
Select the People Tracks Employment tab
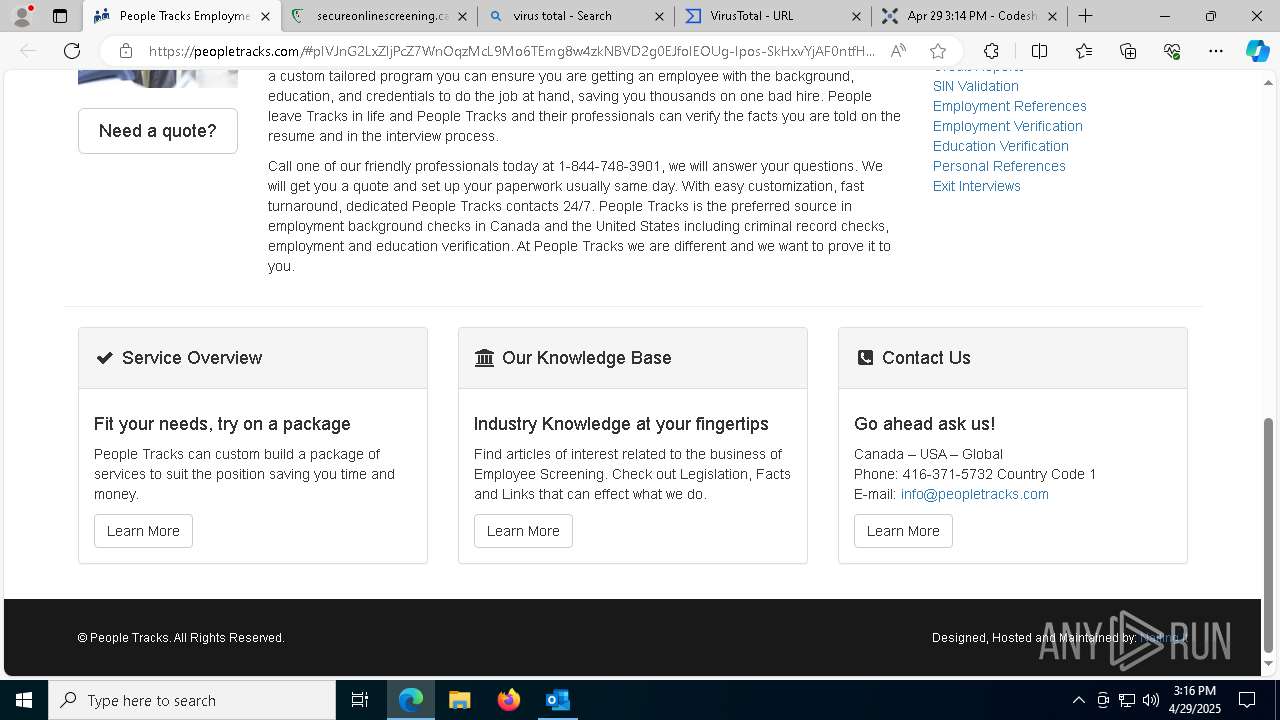[181, 16]
